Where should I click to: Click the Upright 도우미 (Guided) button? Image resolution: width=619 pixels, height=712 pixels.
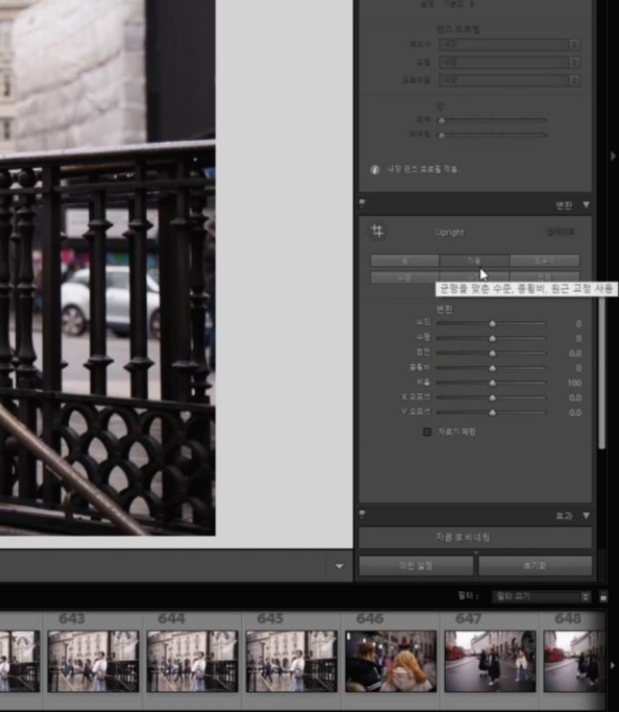[545, 261]
